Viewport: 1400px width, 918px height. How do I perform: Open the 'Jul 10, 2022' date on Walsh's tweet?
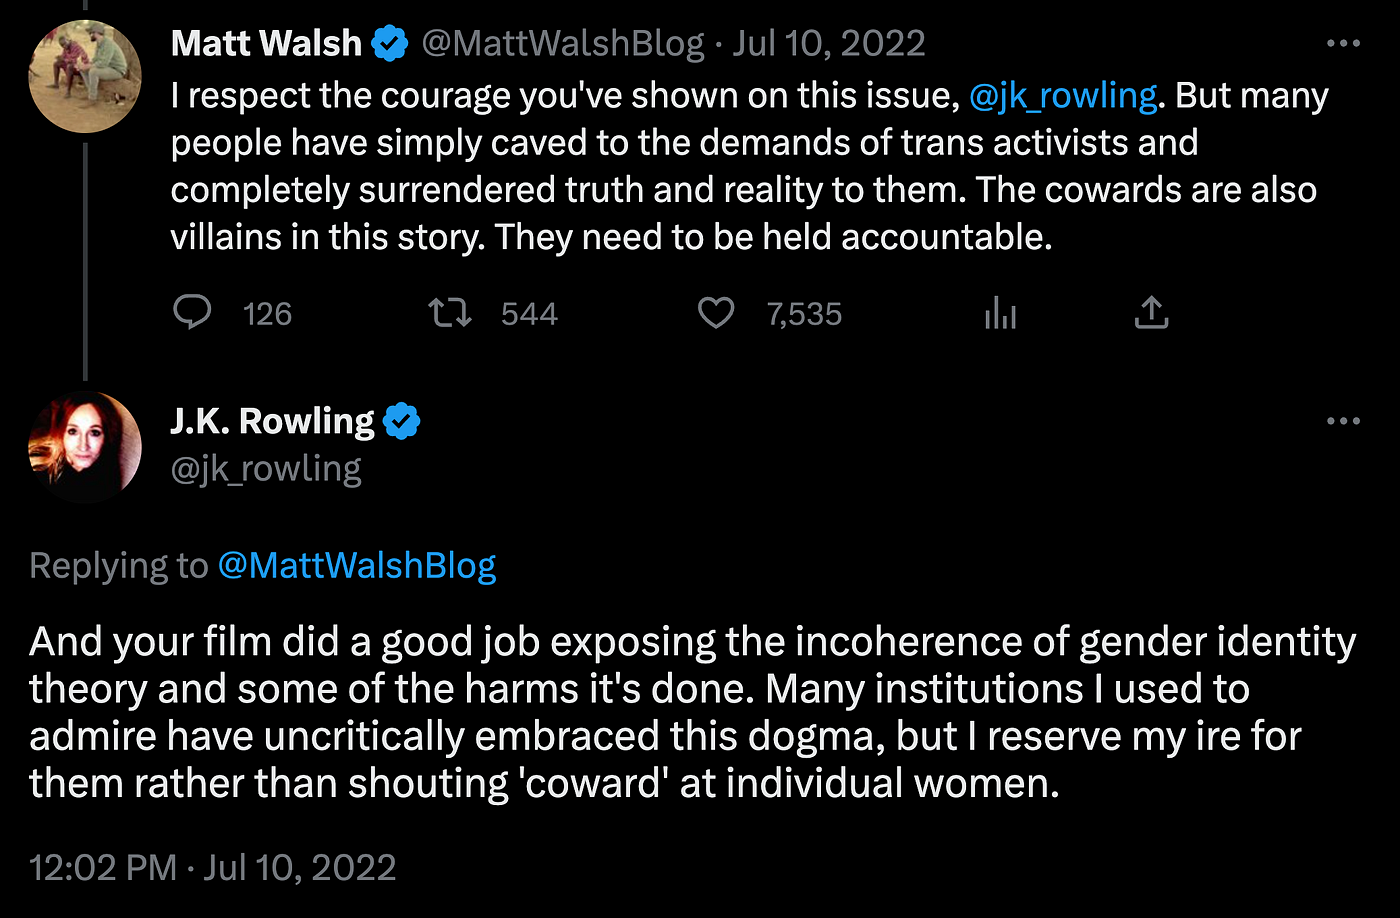(x=829, y=44)
